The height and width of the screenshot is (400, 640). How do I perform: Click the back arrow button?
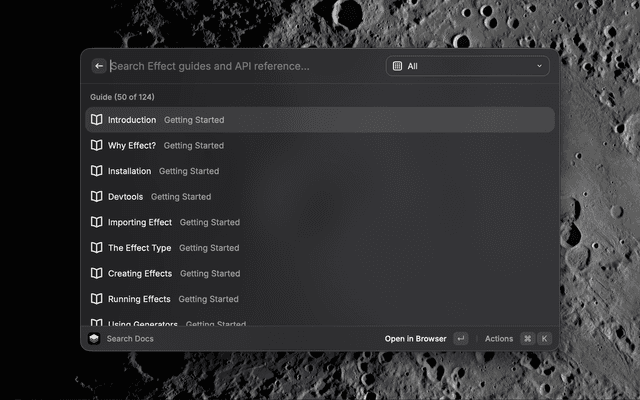point(99,66)
